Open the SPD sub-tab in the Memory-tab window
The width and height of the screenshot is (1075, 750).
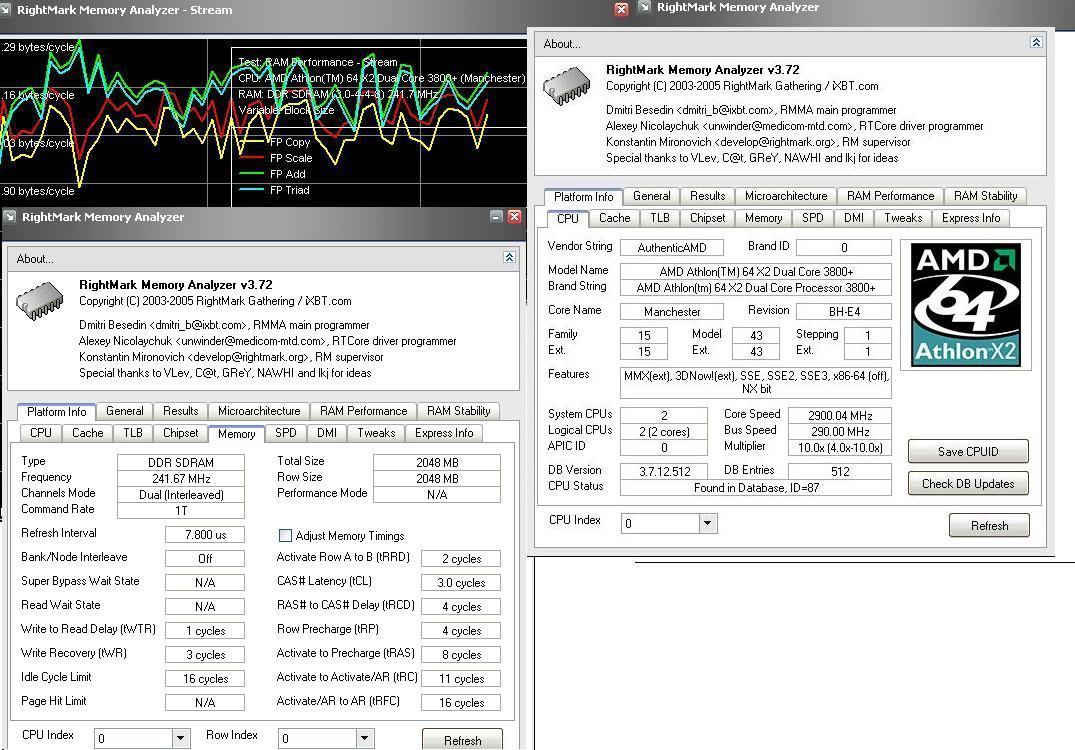click(286, 433)
